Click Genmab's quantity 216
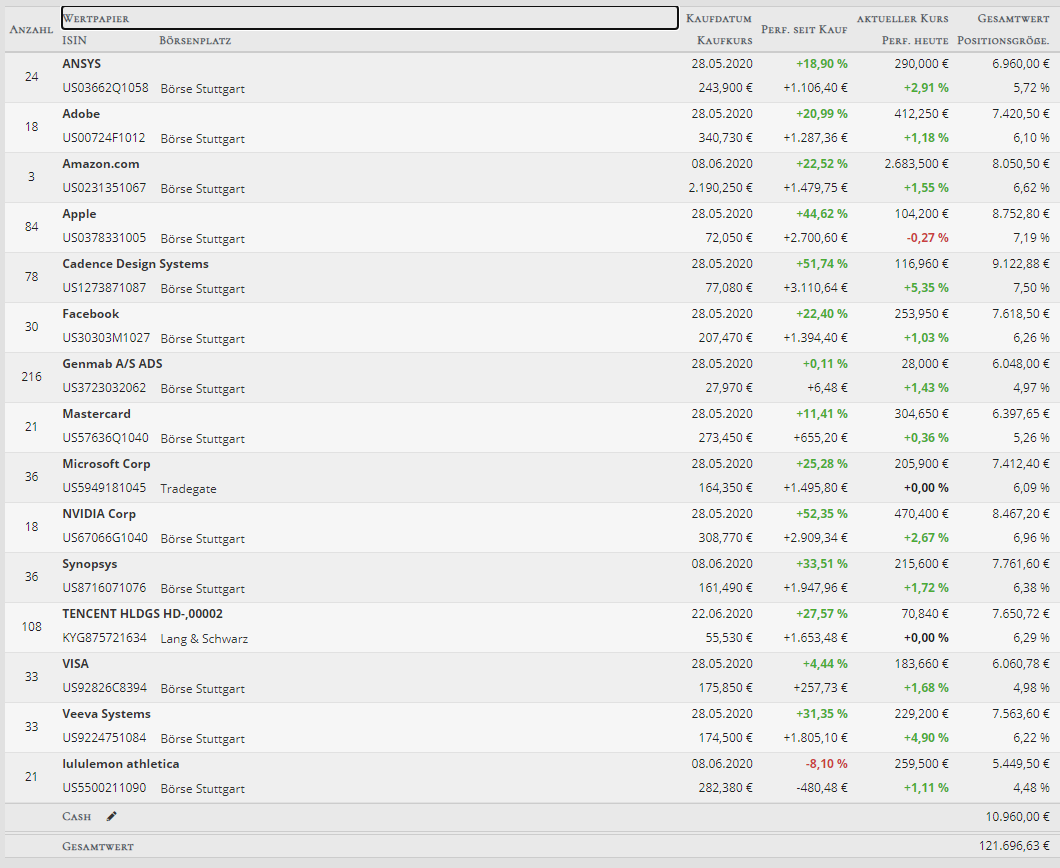1060x868 pixels. pos(31,377)
